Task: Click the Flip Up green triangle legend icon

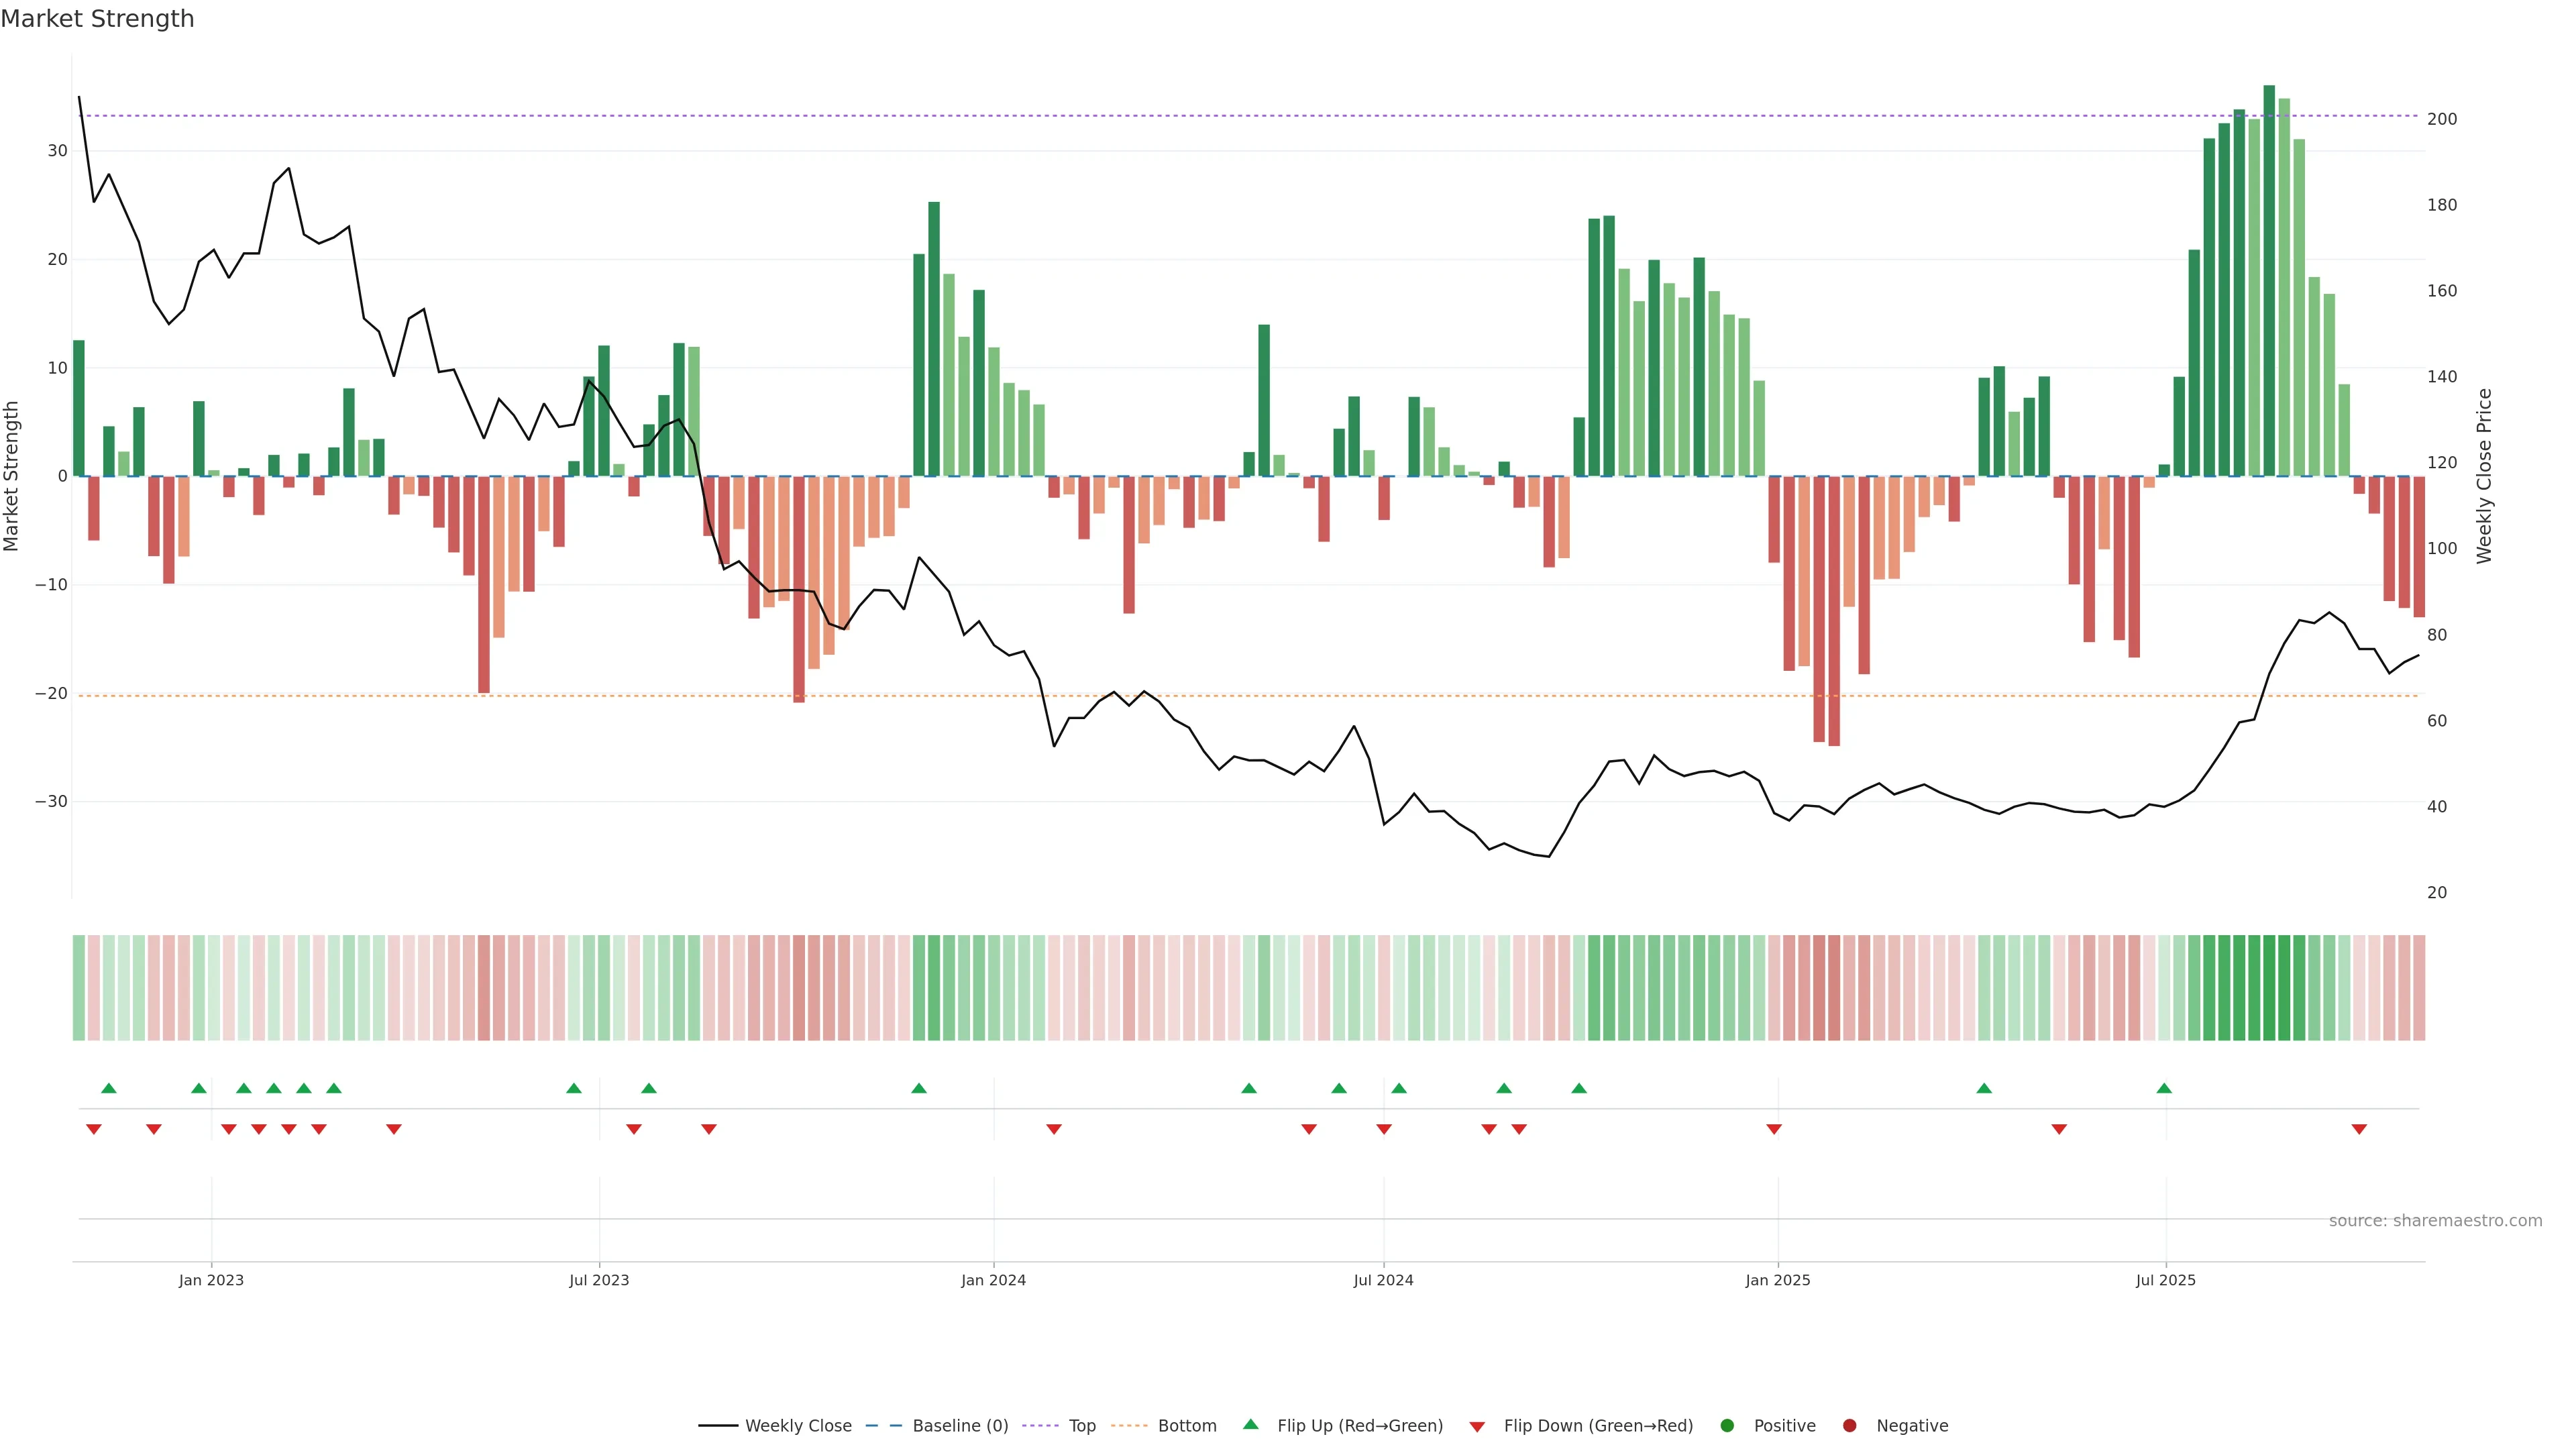Action: coord(1250,1424)
